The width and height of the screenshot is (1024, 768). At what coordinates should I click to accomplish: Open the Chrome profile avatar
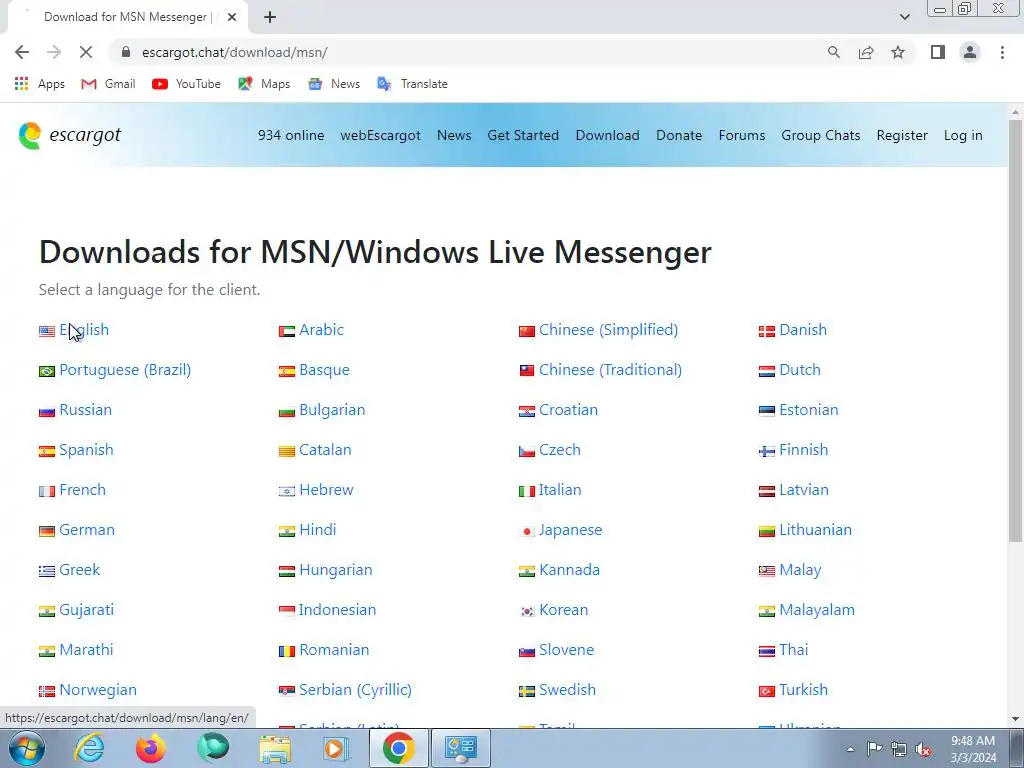pyautogui.click(x=970, y=52)
